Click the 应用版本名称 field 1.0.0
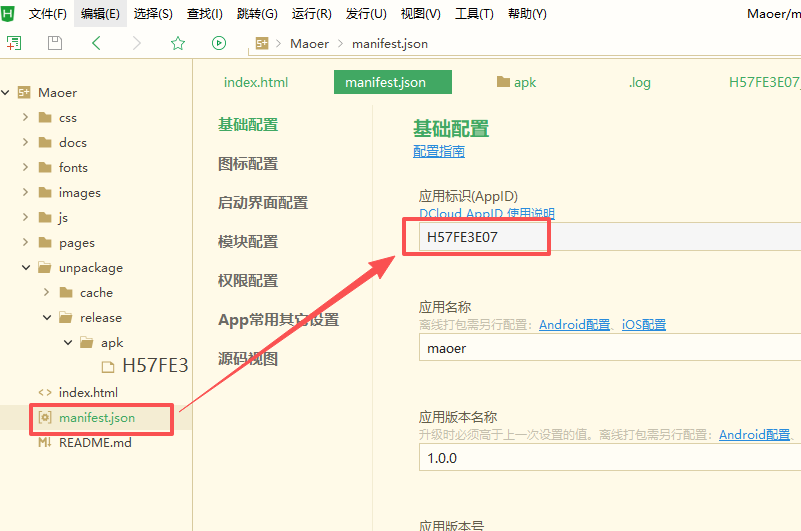 pos(610,457)
